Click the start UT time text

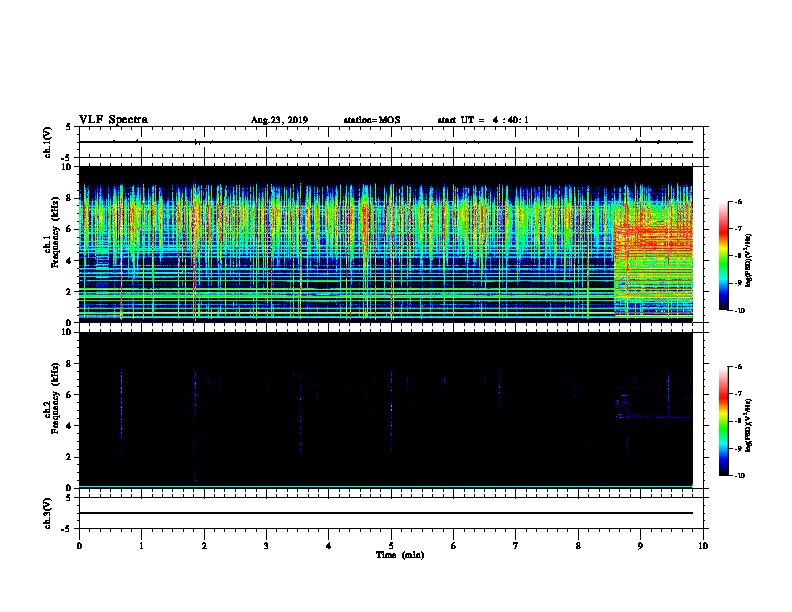(x=483, y=120)
